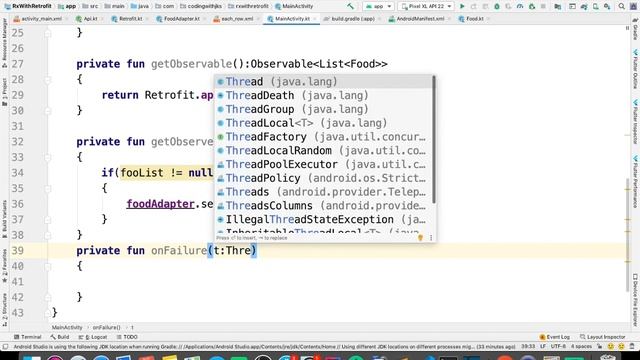The height and width of the screenshot is (360, 640).
Task: Open the SDK Manager icon
Action: pyautogui.click(x=607, y=7)
